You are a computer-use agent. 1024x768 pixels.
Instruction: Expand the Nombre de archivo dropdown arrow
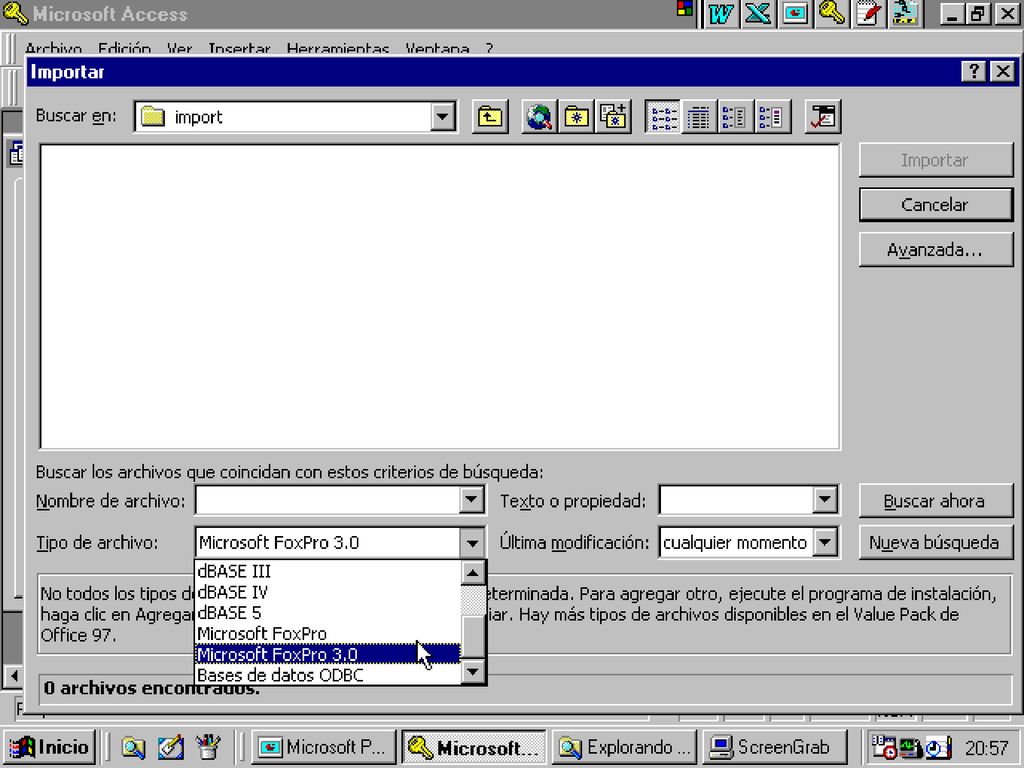tap(471, 501)
